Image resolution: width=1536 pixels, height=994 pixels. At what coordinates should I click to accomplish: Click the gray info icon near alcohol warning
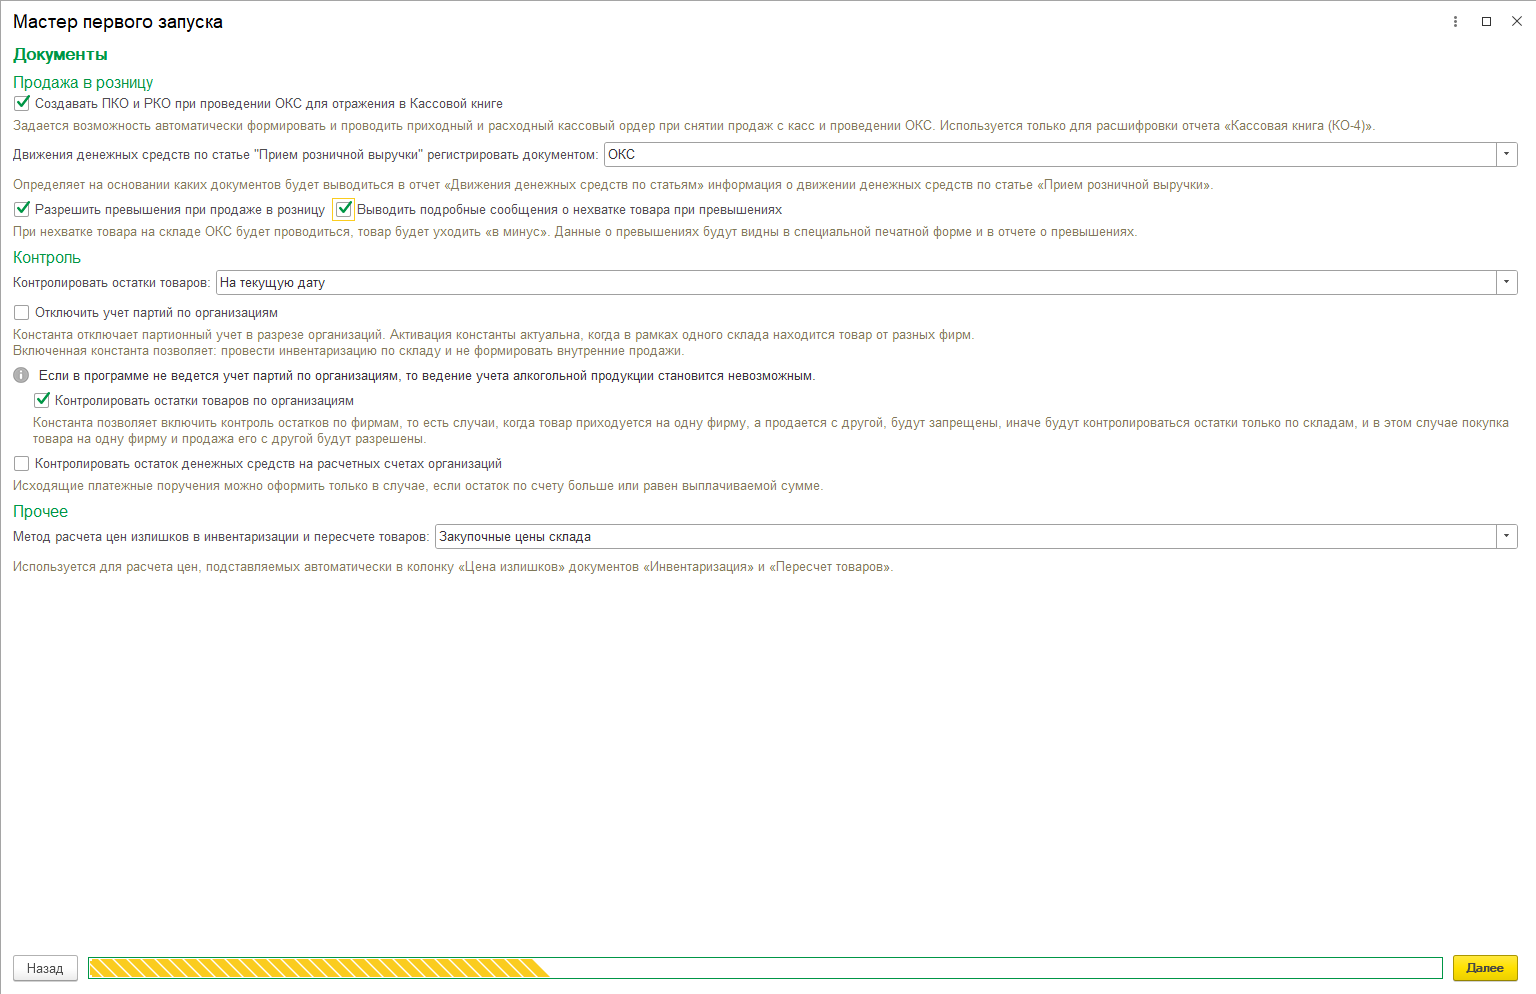[x=21, y=376]
